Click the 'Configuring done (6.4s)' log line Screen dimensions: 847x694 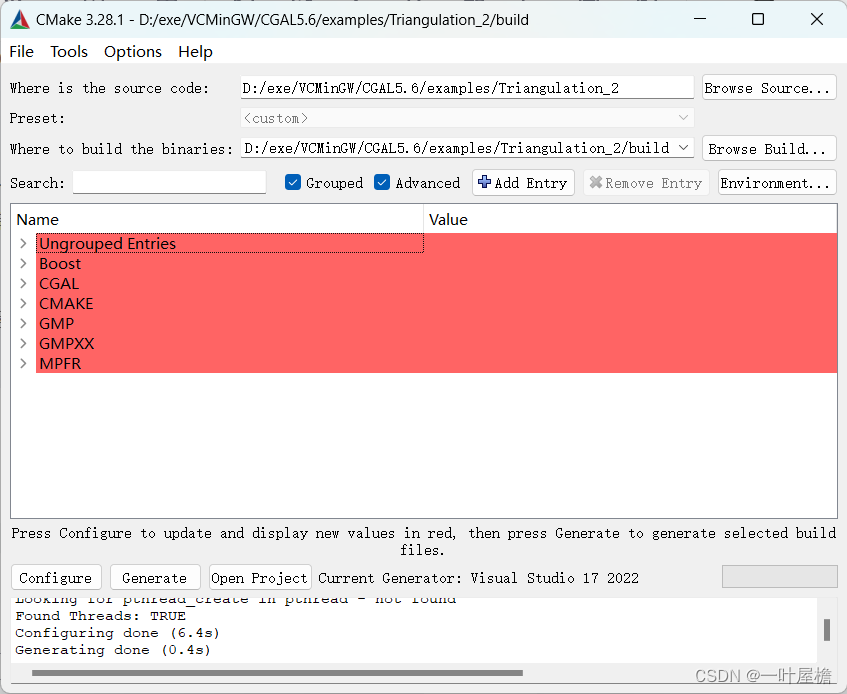117,632
